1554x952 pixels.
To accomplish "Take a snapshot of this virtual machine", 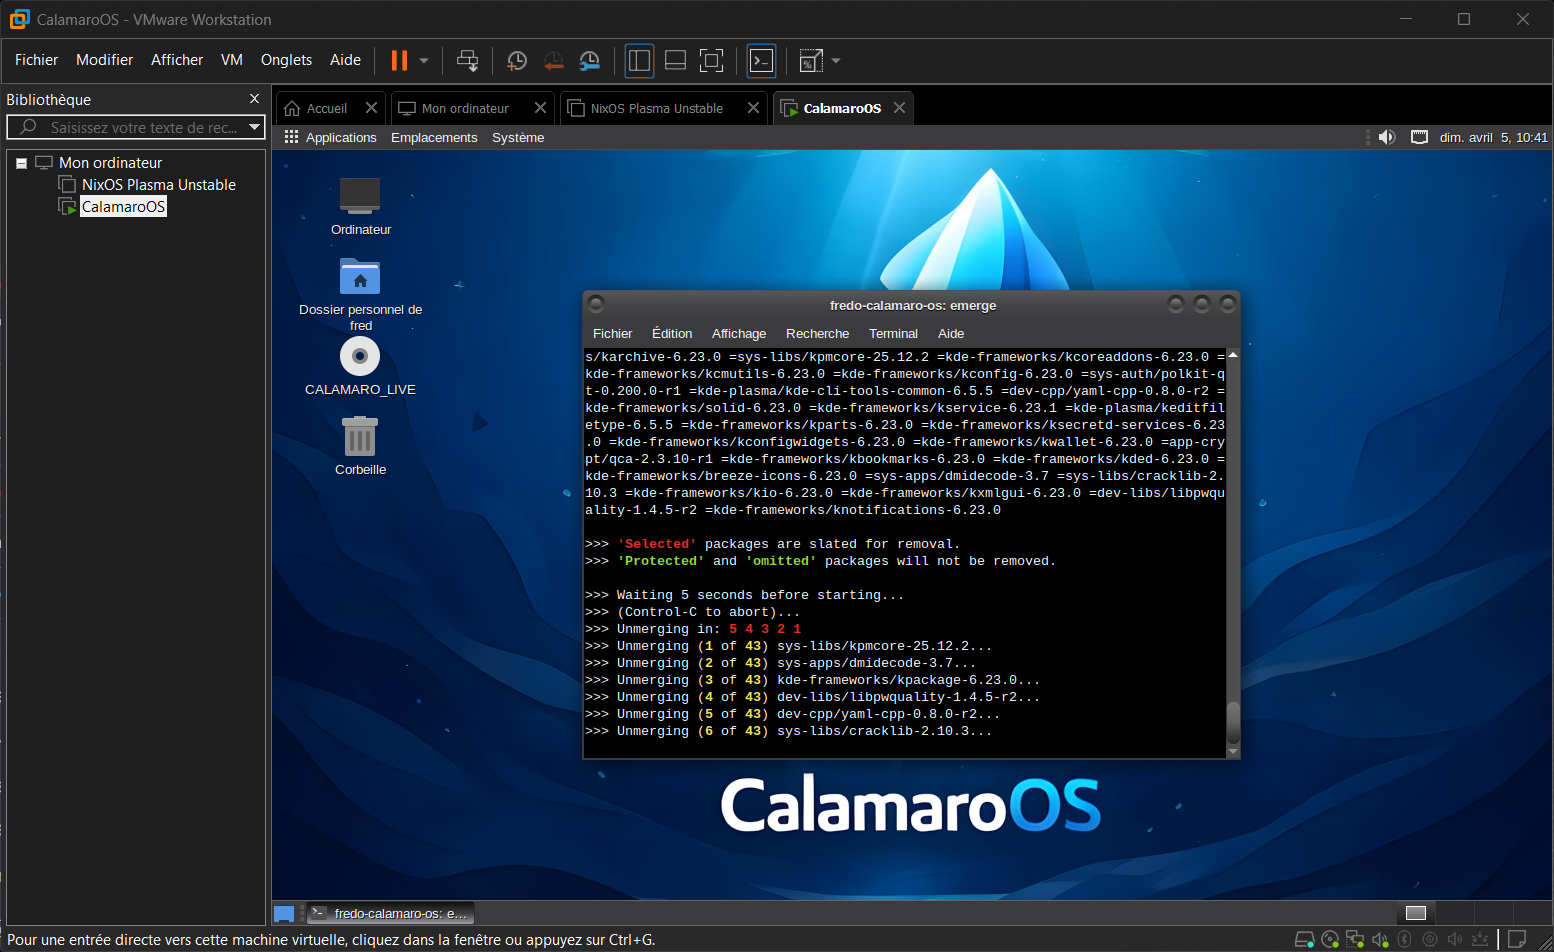I will pos(517,61).
